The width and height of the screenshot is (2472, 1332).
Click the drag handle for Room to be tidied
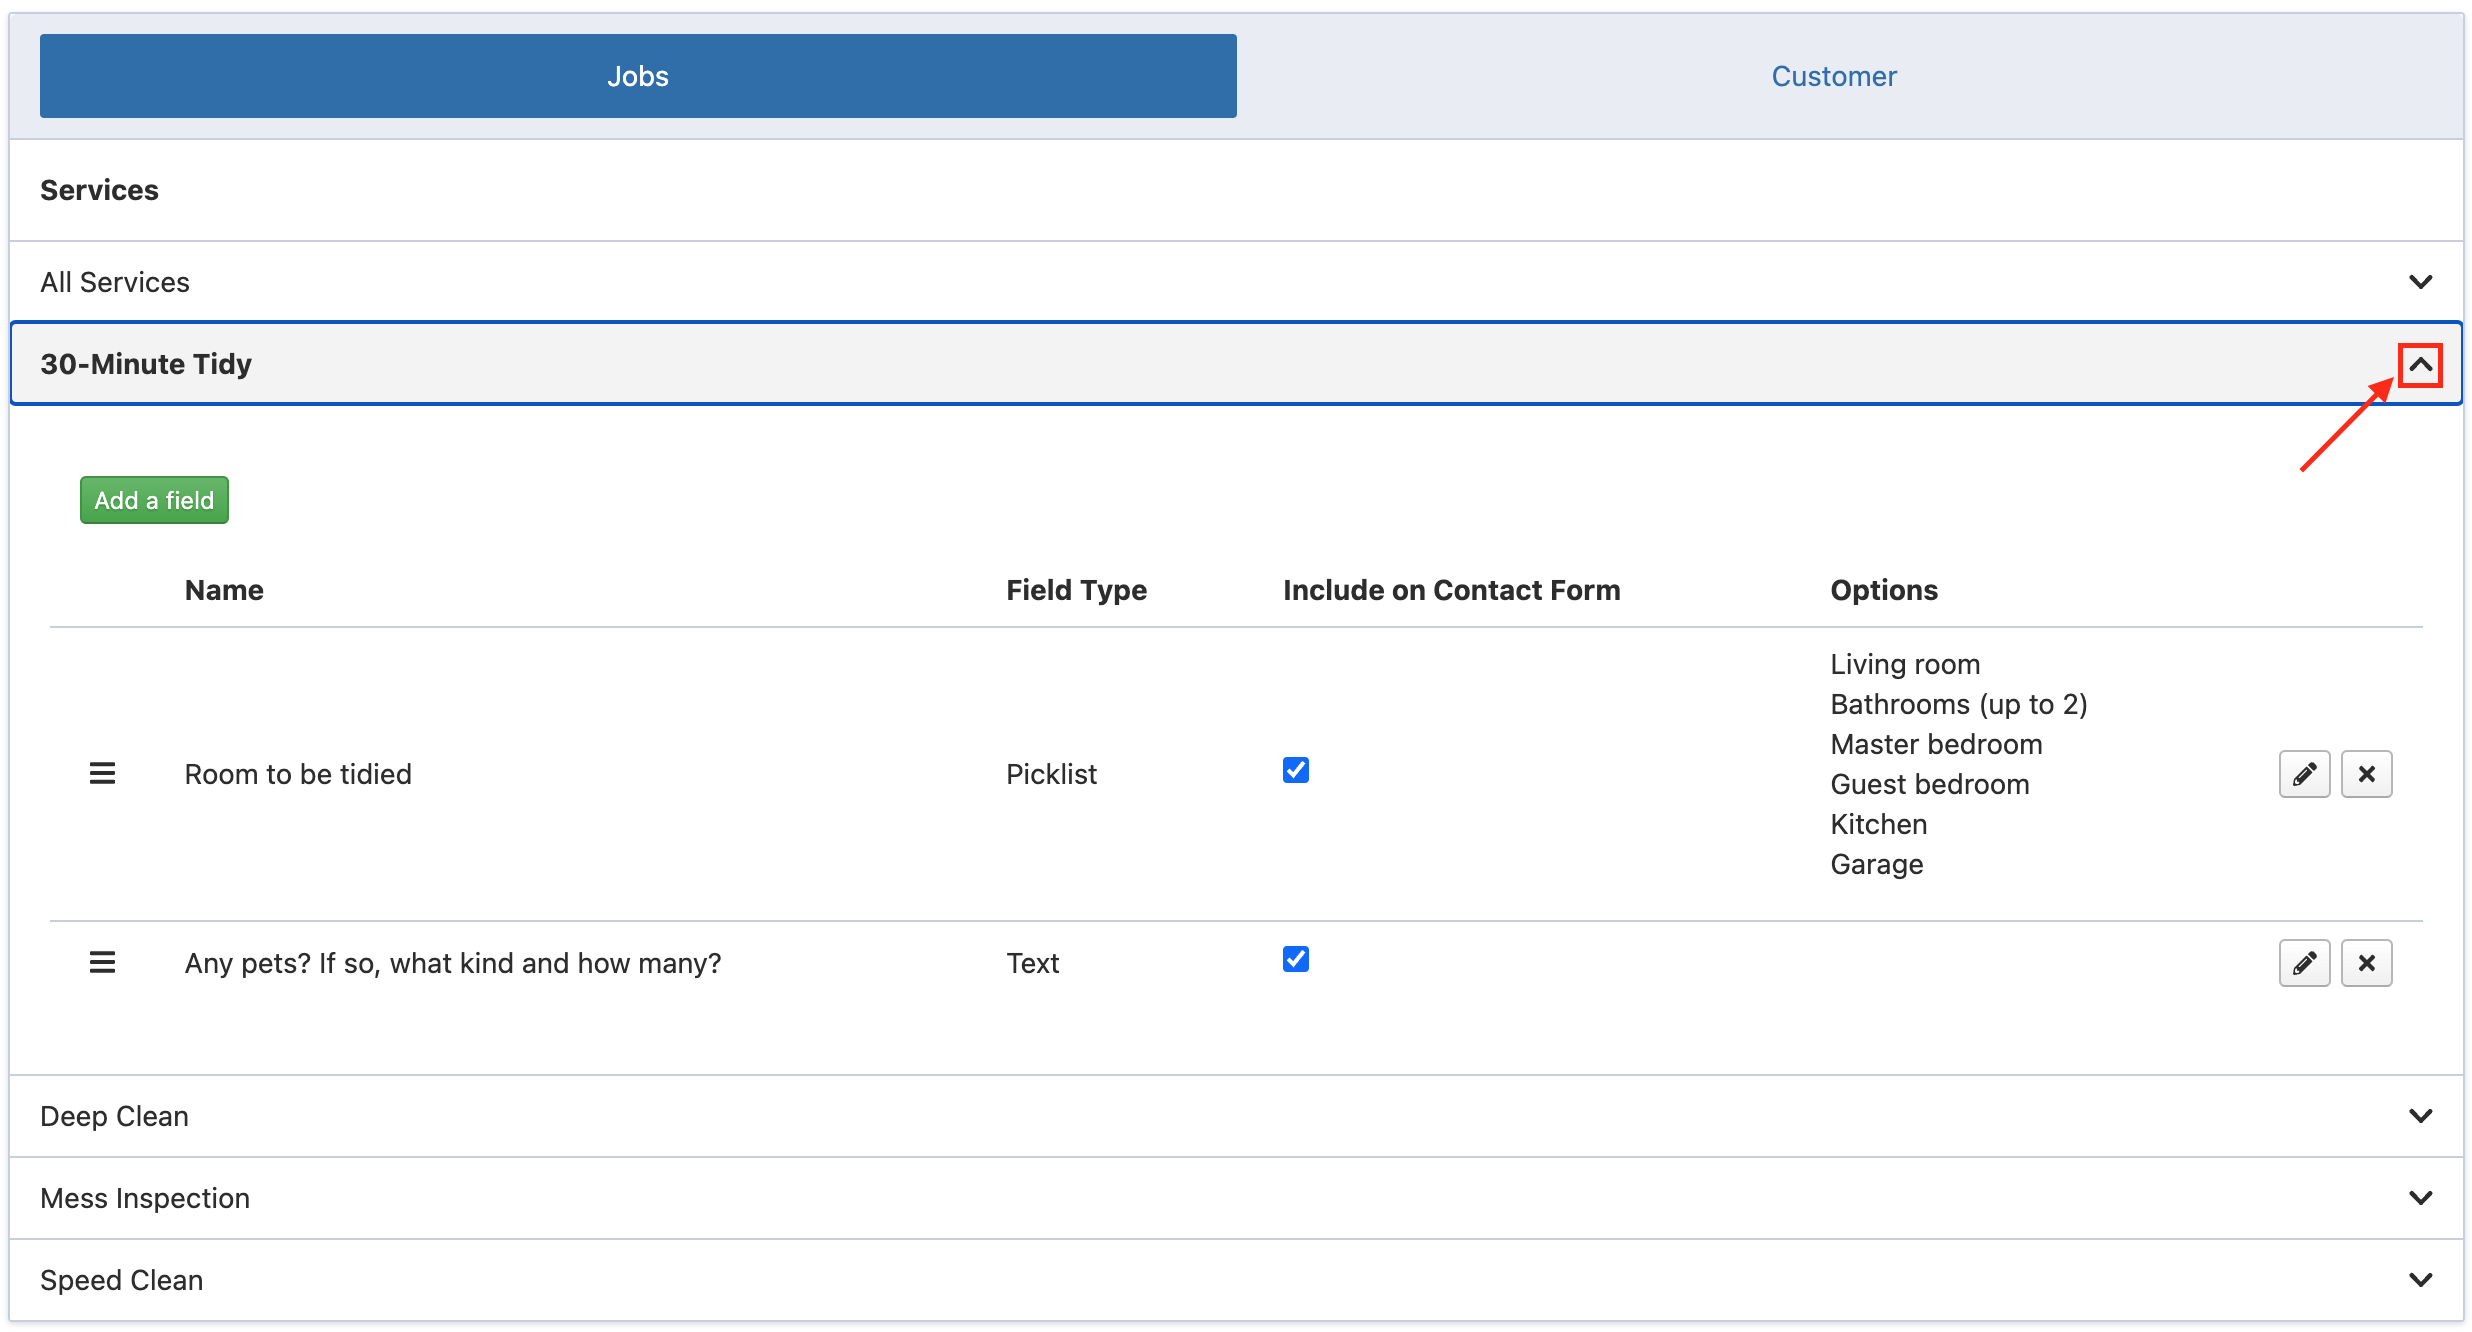pyautogui.click(x=102, y=774)
